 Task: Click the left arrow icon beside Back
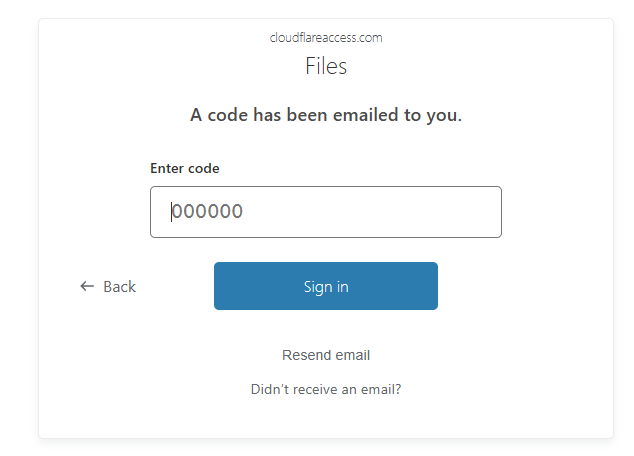[87, 287]
